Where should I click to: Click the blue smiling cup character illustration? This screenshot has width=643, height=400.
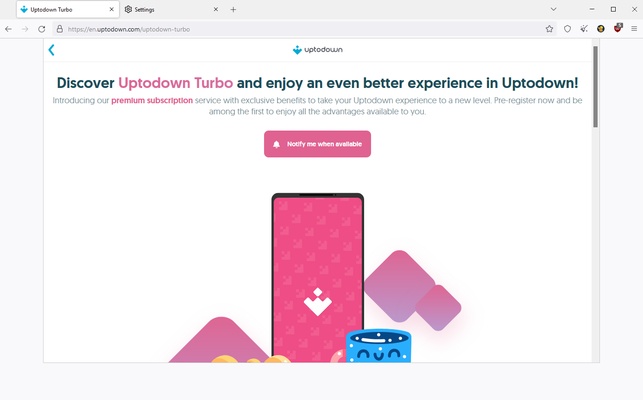378,345
